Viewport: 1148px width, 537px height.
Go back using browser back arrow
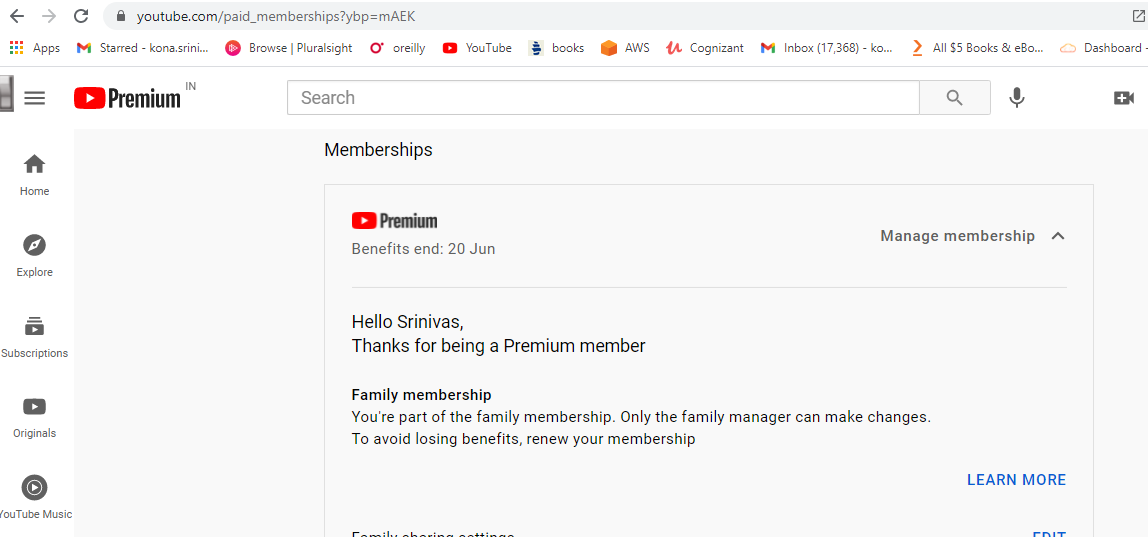pos(16,16)
